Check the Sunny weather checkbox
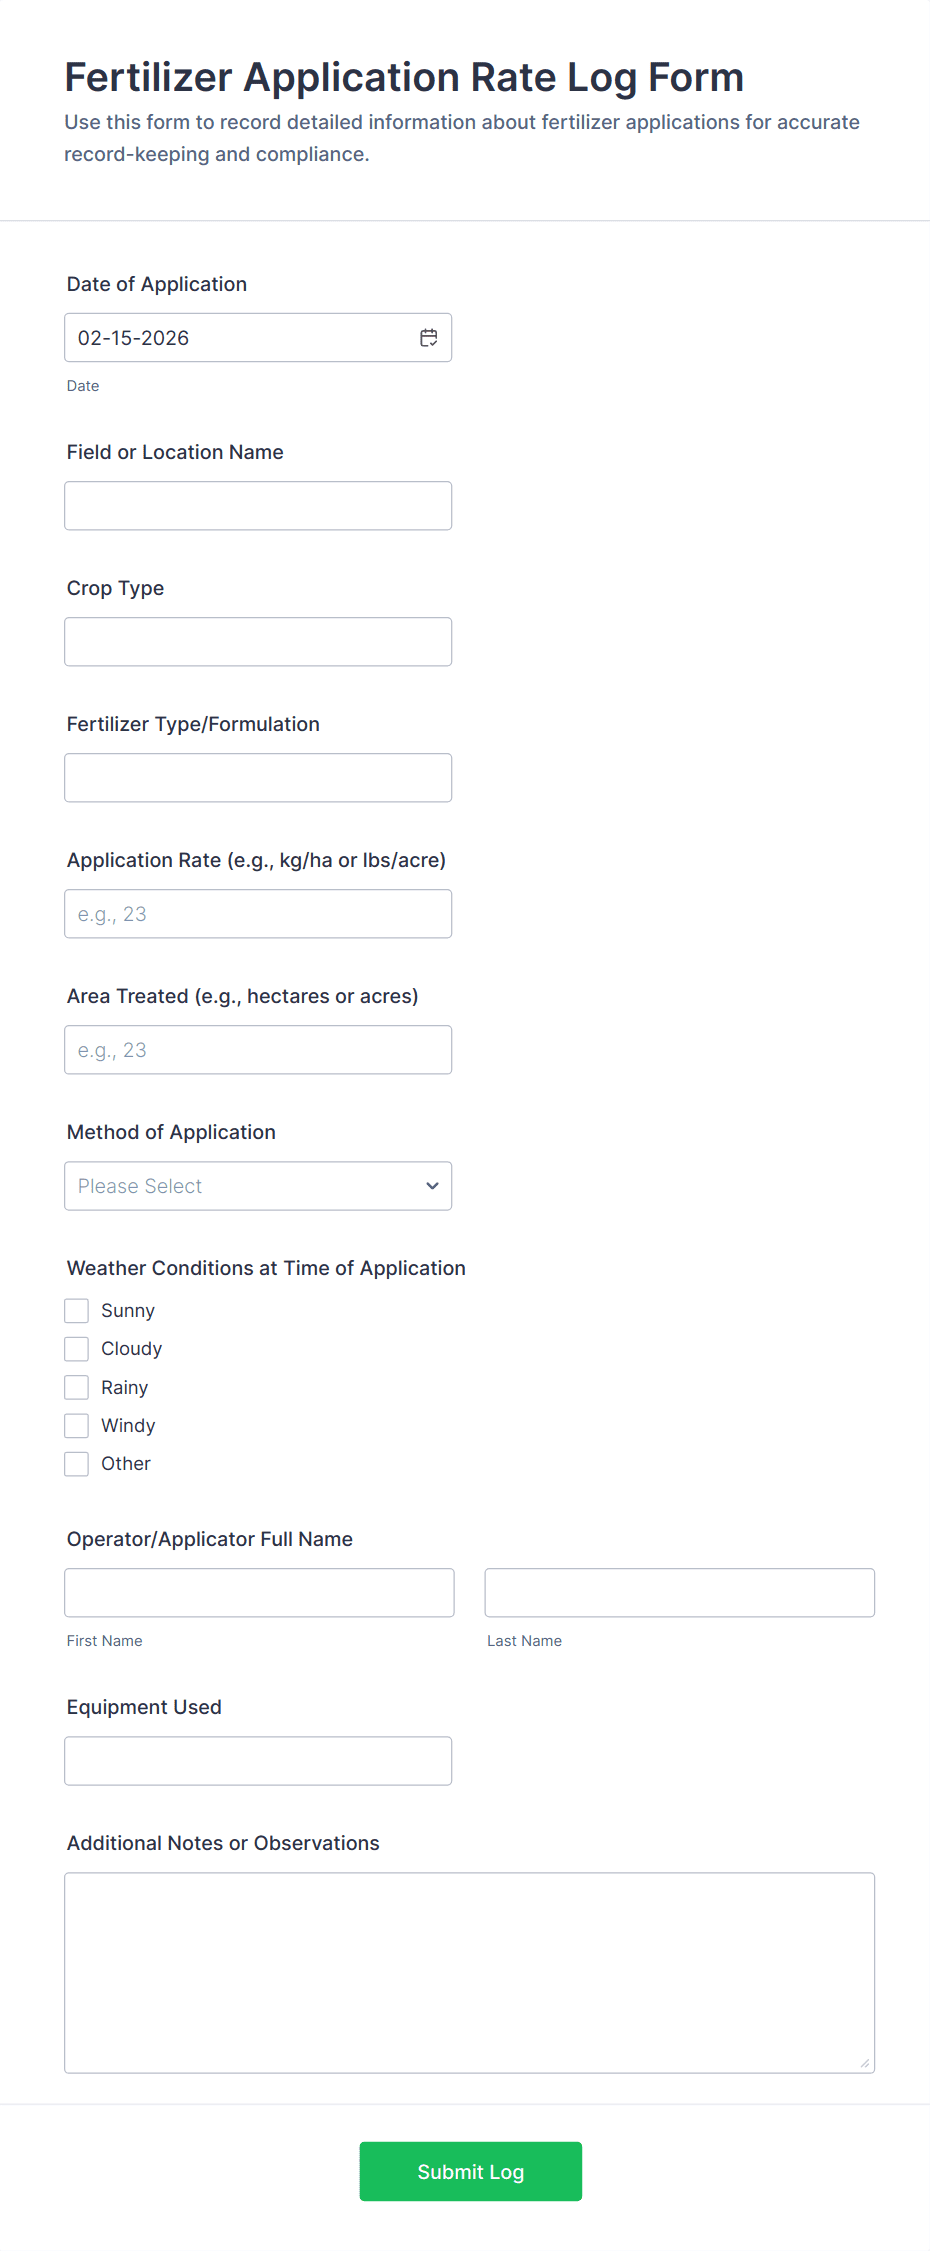Viewport: 930px width, 2251px height. click(77, 1311)
